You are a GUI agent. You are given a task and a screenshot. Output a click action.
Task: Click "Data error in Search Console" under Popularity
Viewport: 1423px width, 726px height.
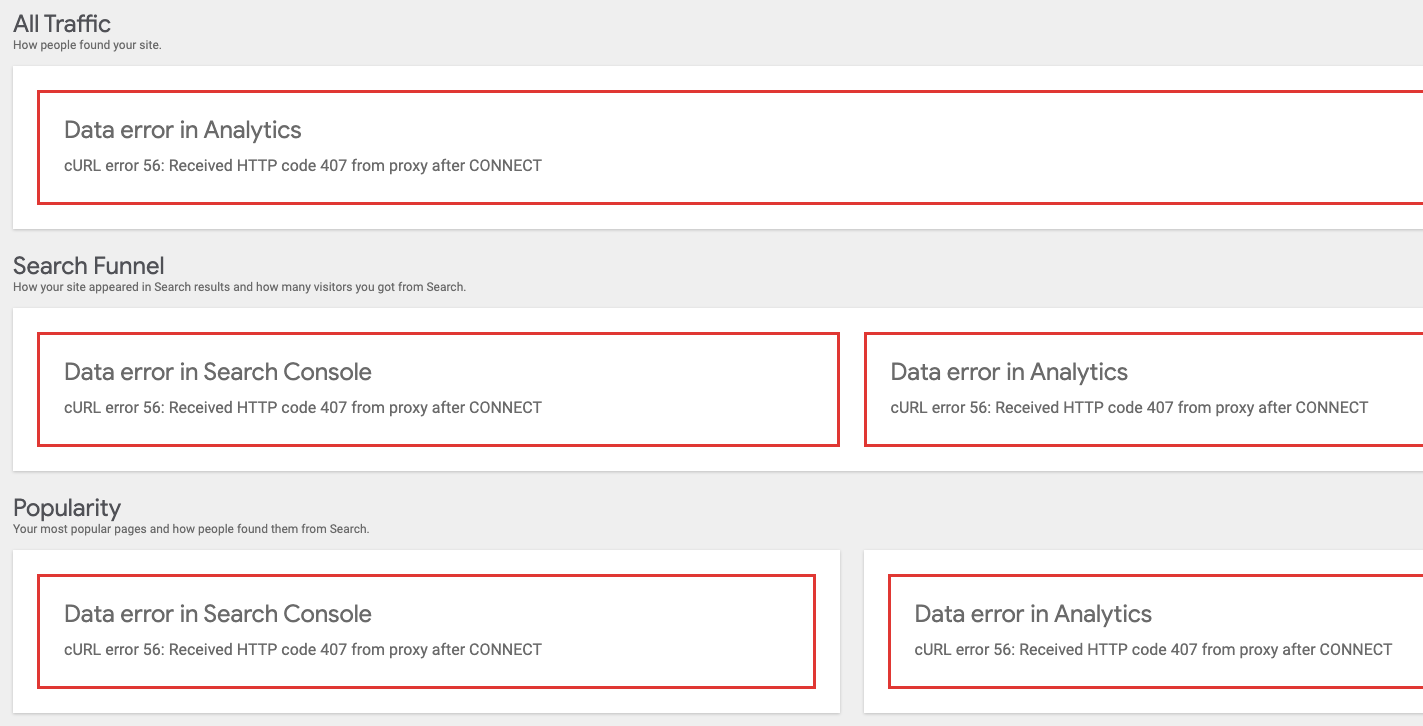pyautogui.click(x=218, y=614)
